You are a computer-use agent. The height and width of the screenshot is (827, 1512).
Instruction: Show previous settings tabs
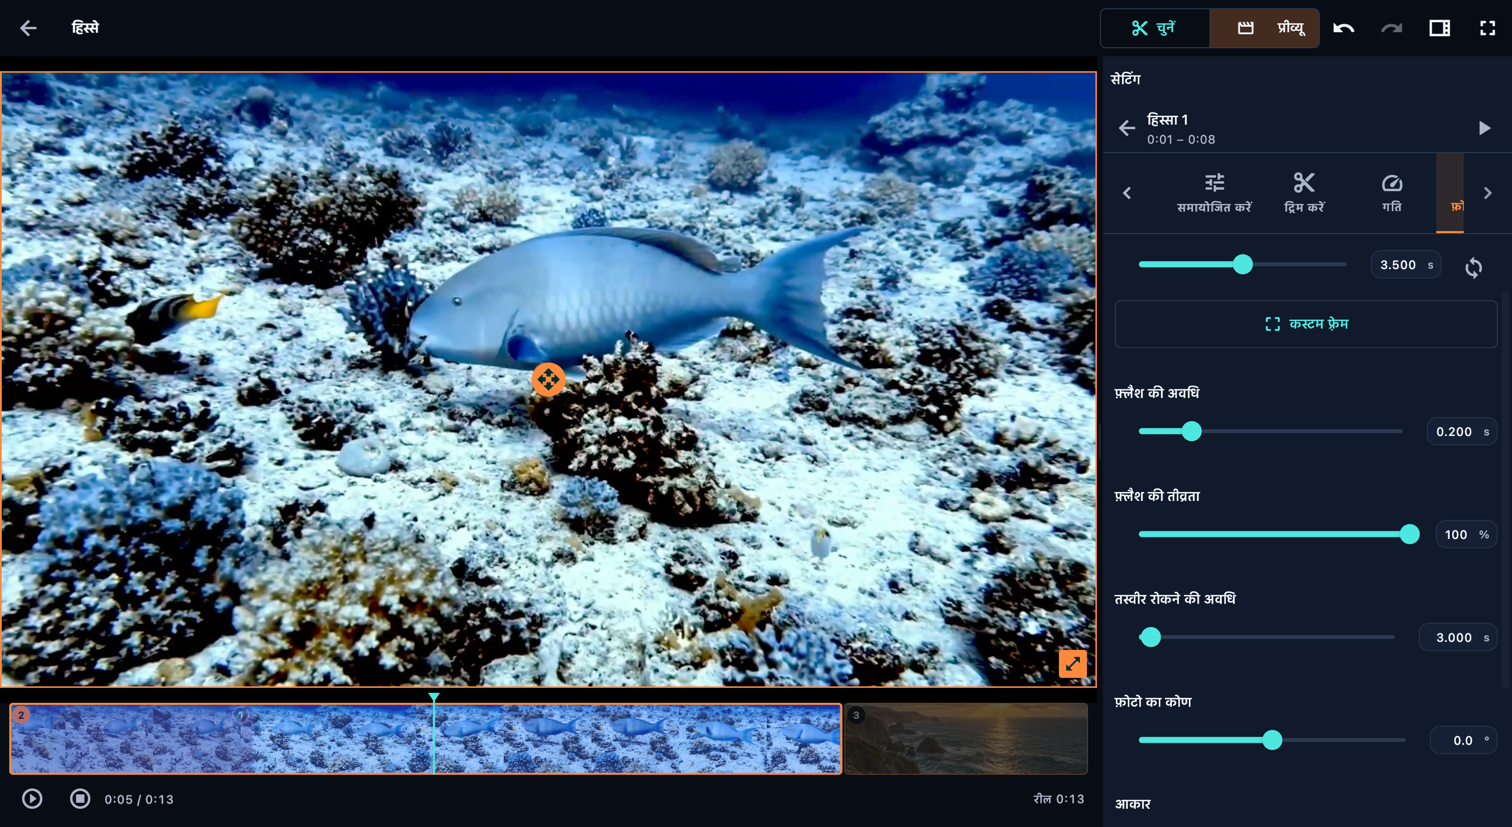point(1127,193)
